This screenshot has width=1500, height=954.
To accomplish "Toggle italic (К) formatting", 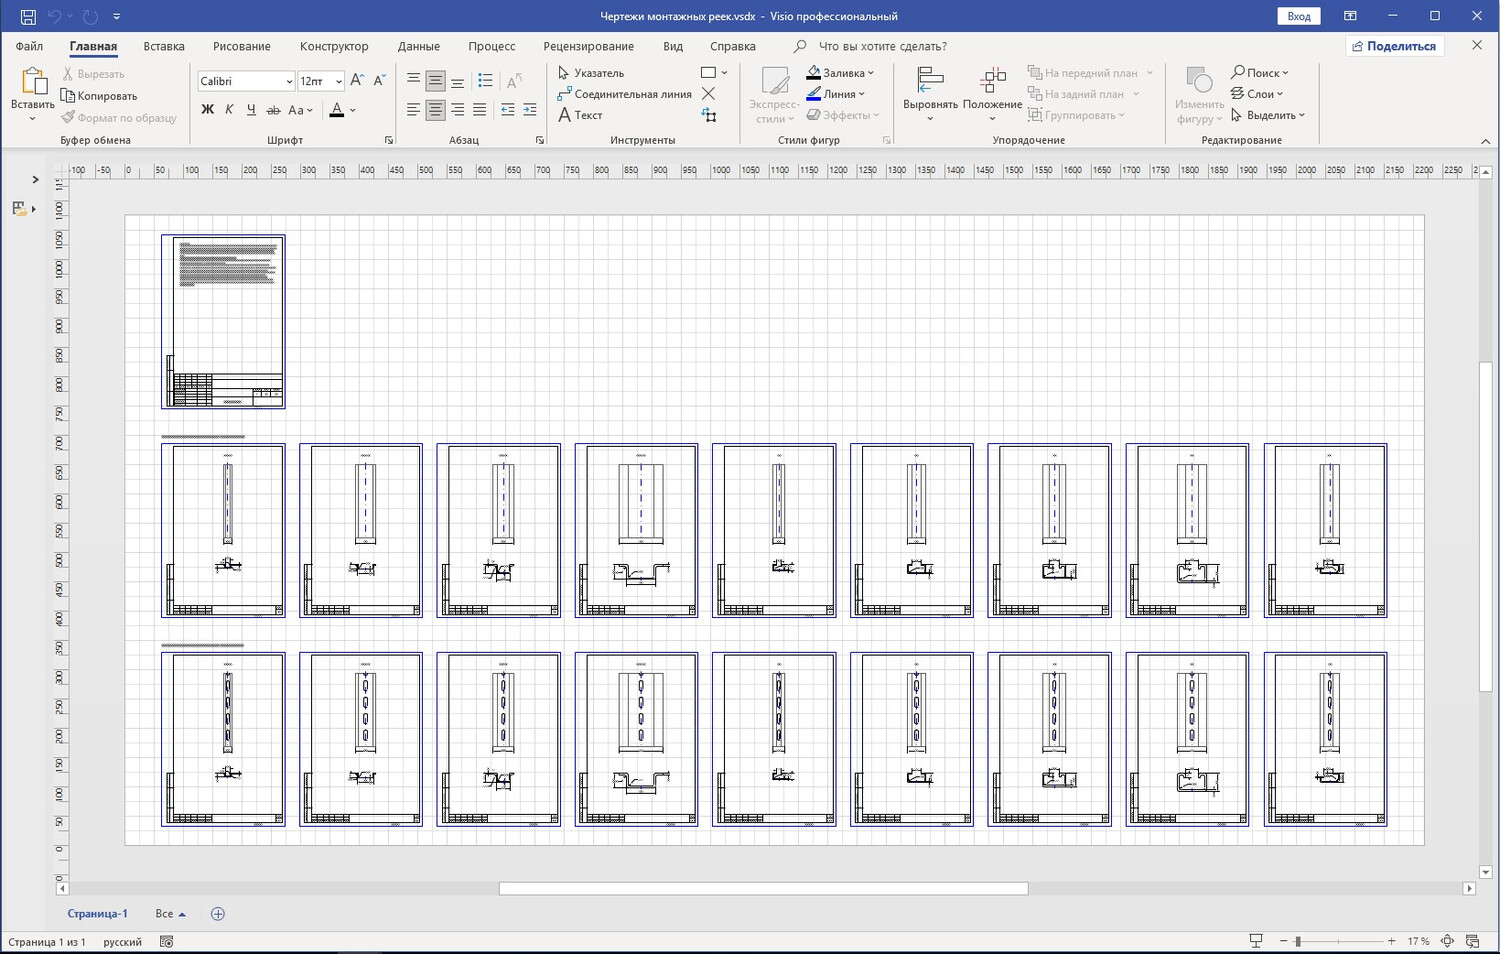I will [x=229, y=110].
